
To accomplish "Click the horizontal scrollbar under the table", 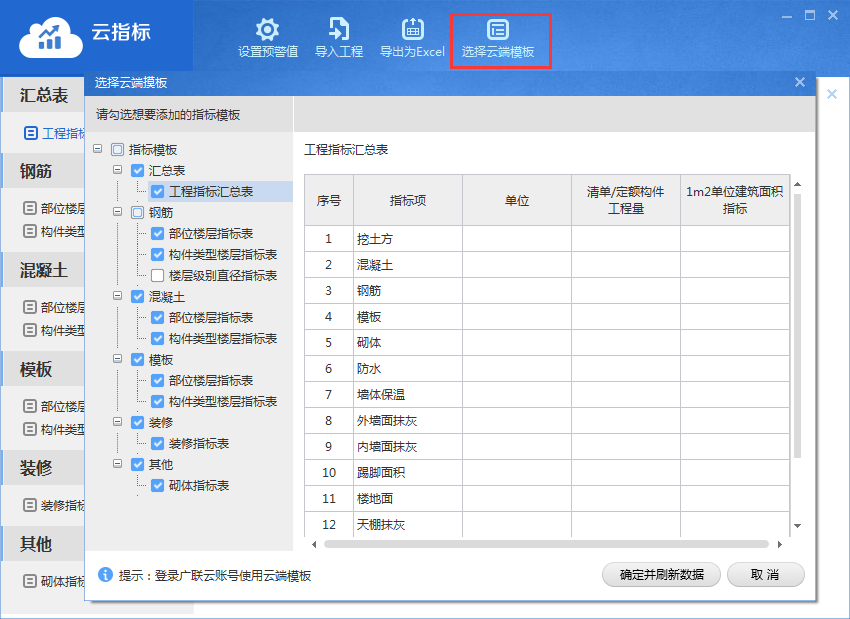I will pyautogui.click(x=547, y=544).
